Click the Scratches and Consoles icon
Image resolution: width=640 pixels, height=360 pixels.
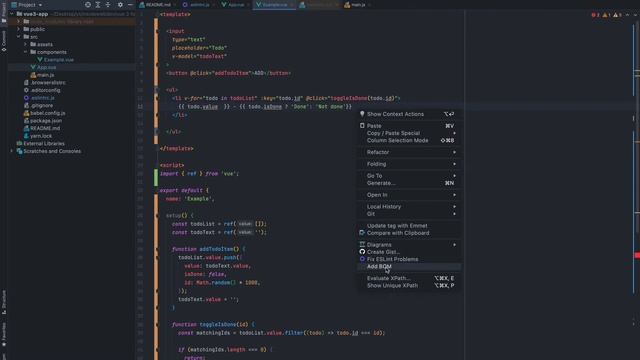click(x=19, y=151)
